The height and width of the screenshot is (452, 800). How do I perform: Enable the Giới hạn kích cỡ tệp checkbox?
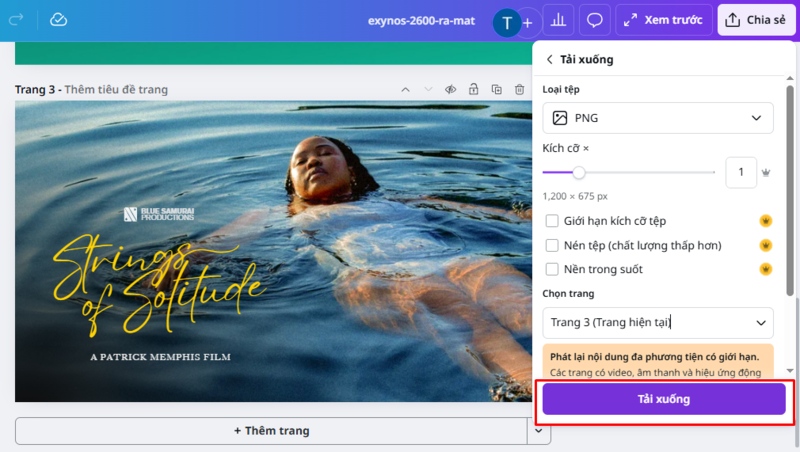[x=552, y=221]
